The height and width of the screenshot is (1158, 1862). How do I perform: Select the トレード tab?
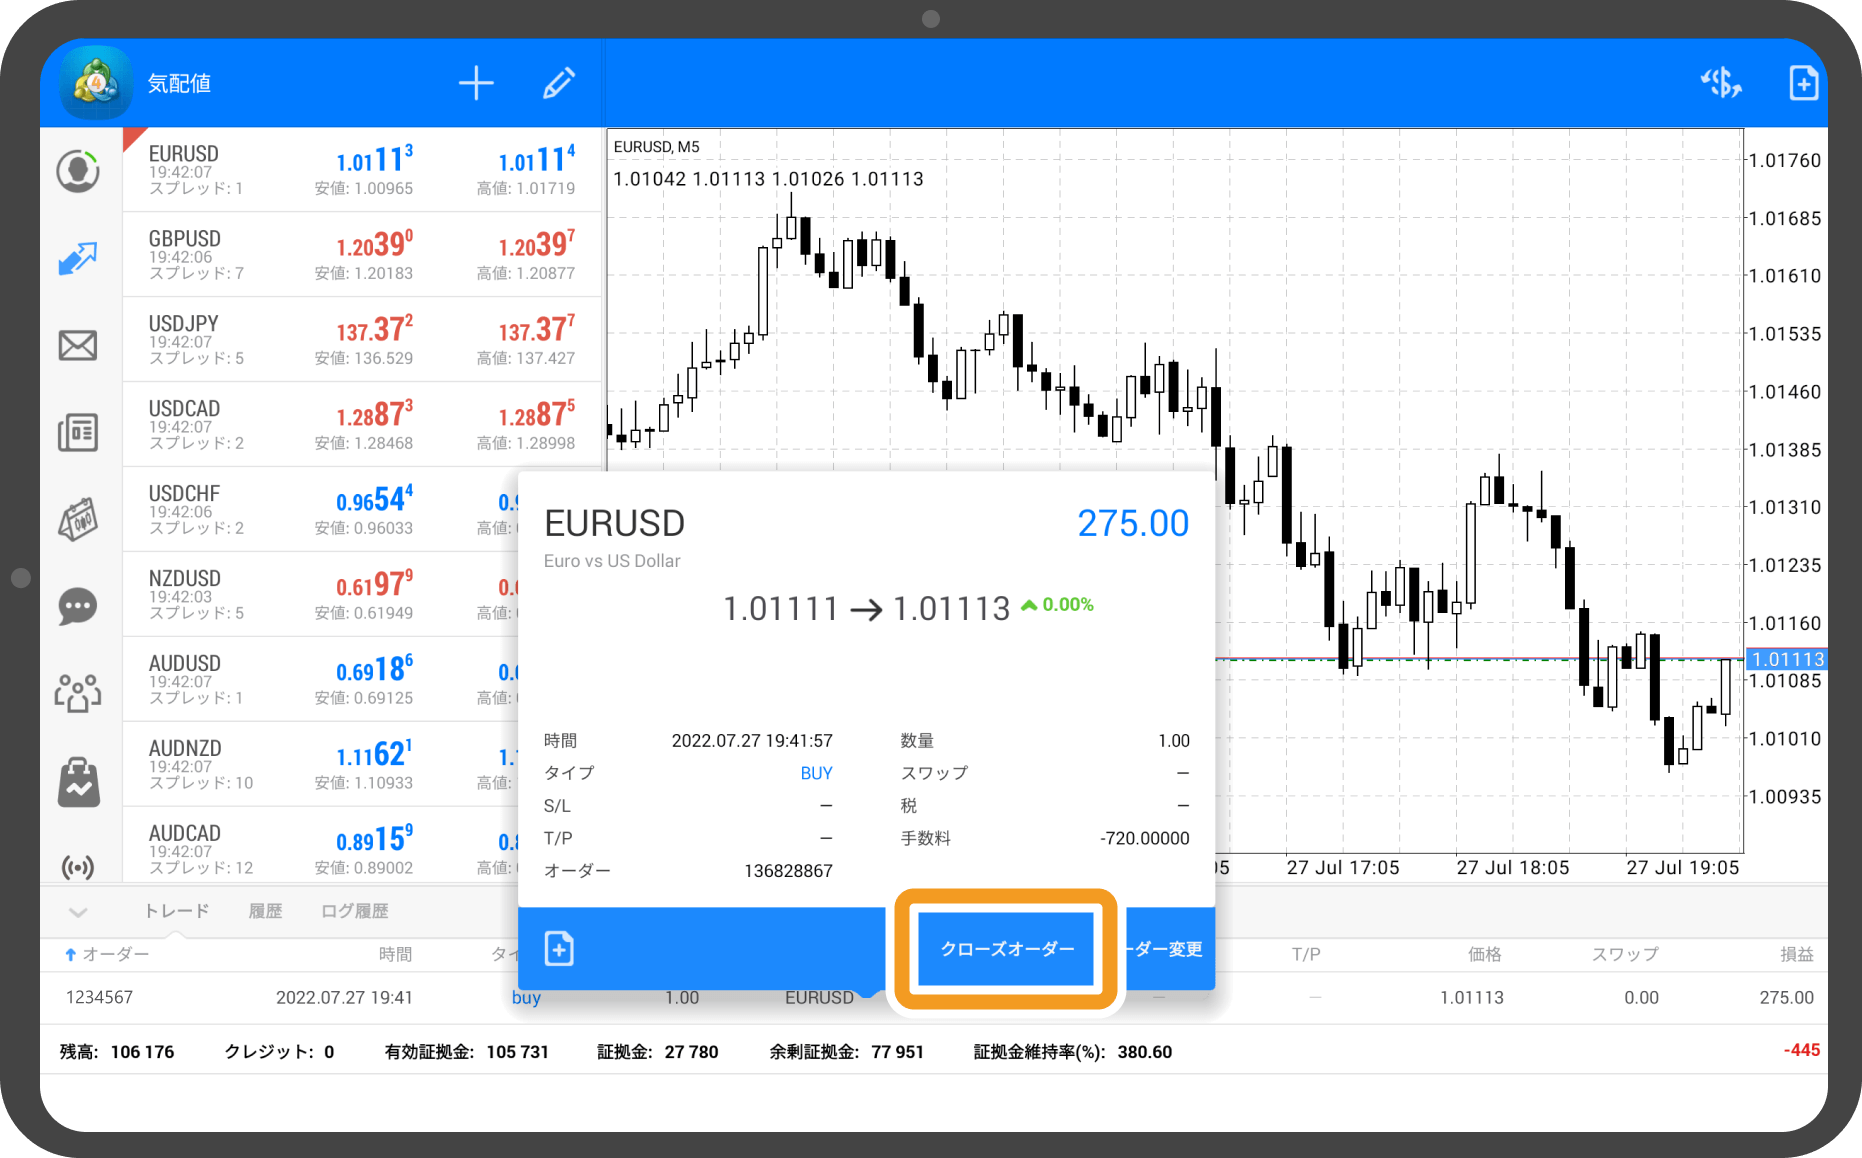176,911
